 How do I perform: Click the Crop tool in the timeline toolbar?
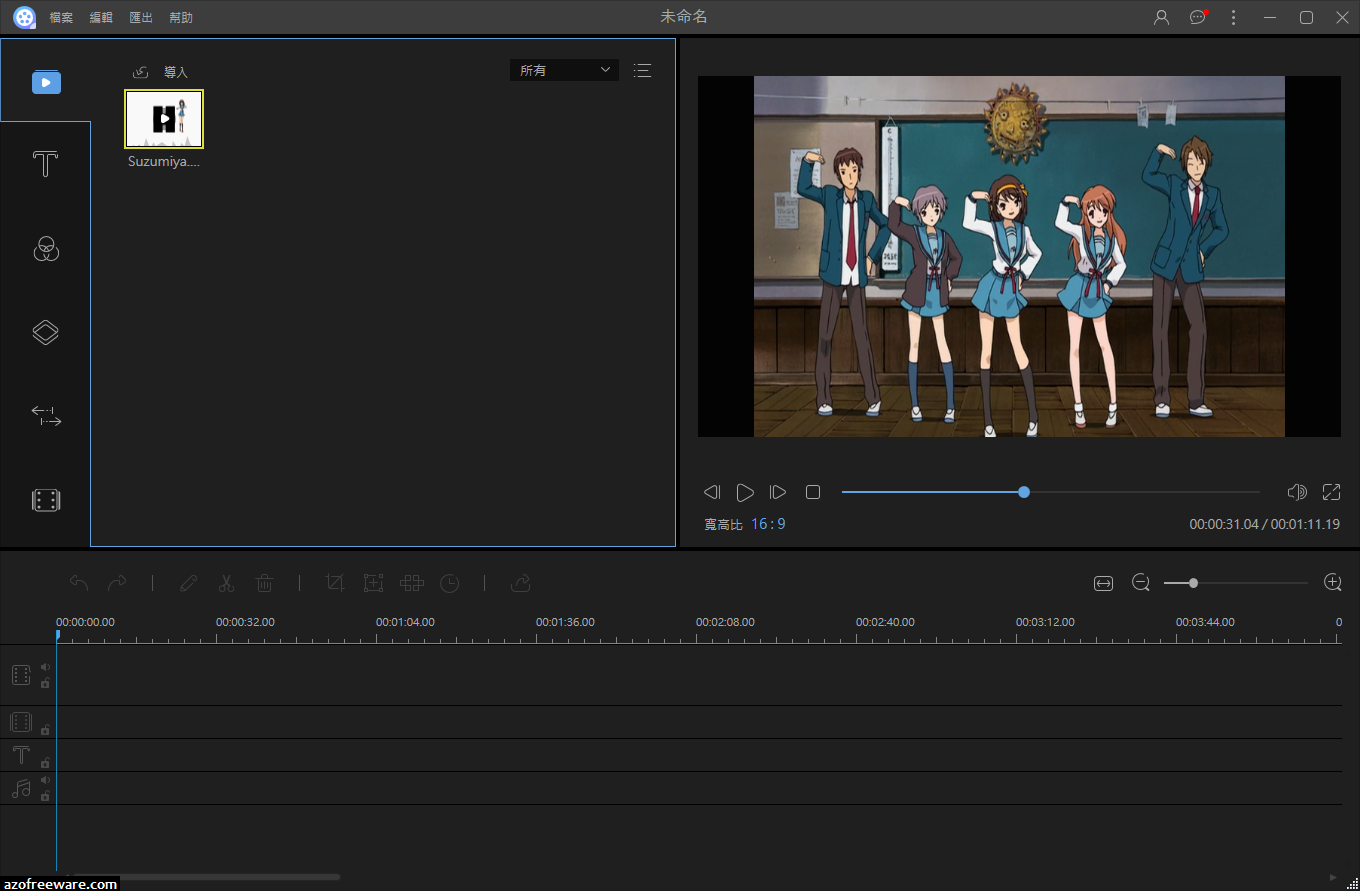tap(335, 583)
